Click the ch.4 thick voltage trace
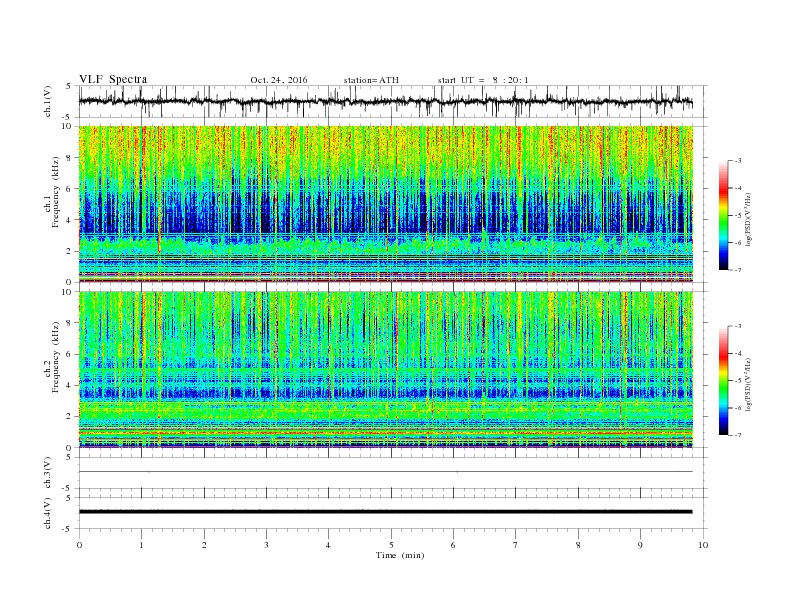 coord(385,512)
